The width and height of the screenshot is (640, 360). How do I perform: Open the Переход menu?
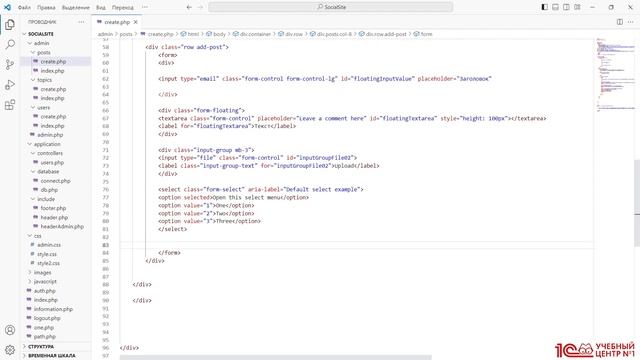coord(122,7)
